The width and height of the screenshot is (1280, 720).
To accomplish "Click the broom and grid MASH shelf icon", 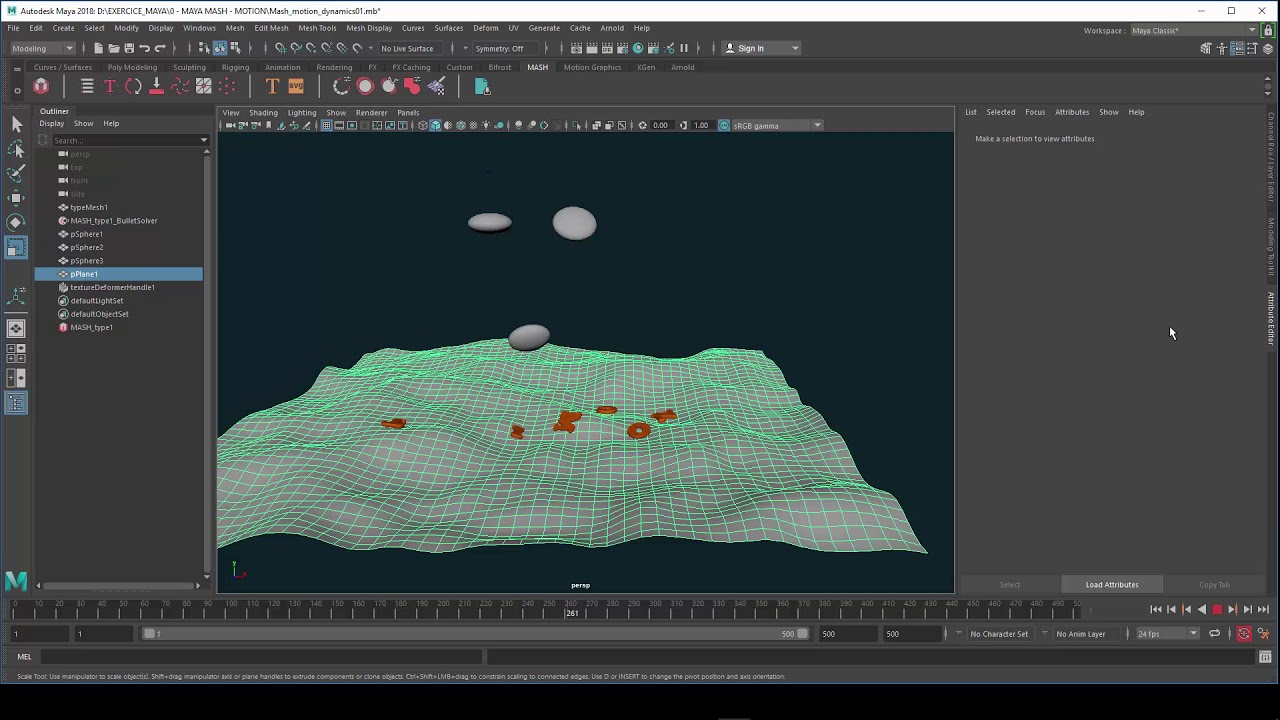I will click(x=436, y=87).
